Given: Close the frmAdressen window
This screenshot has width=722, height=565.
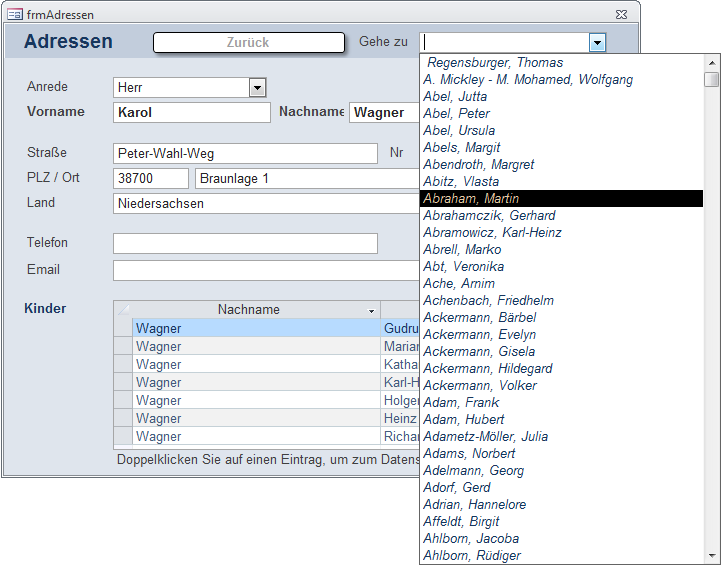Looking at the screenshot, I should coord(621,15).
